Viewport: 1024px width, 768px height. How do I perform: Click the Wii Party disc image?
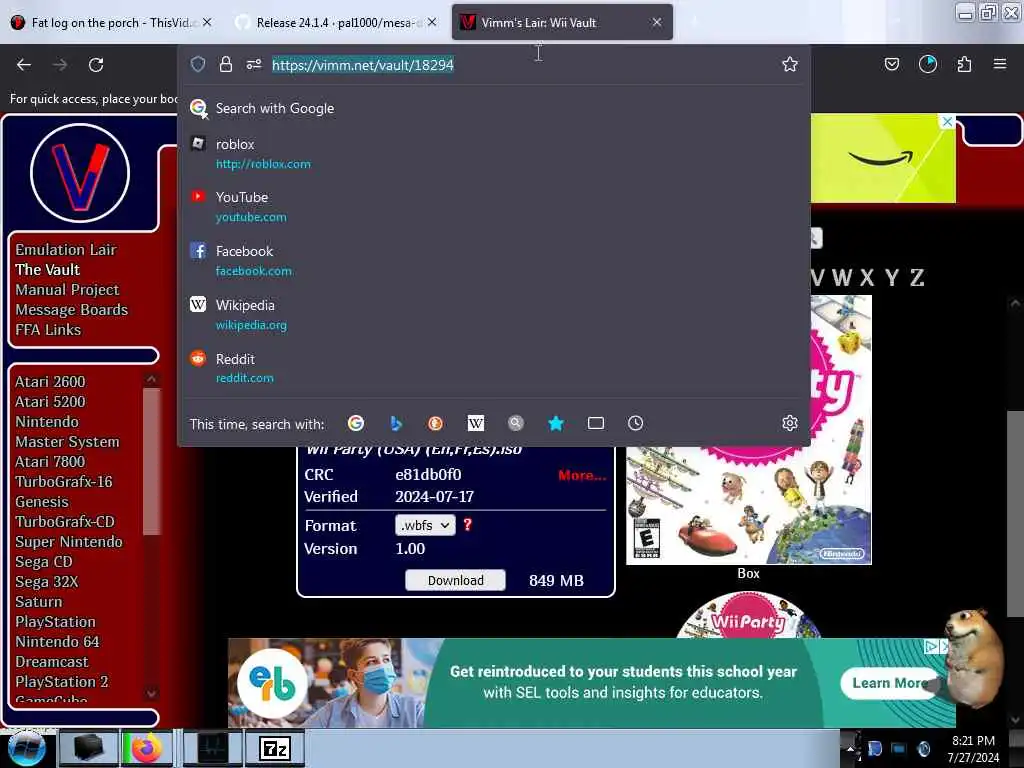click(x=748, y=615)
